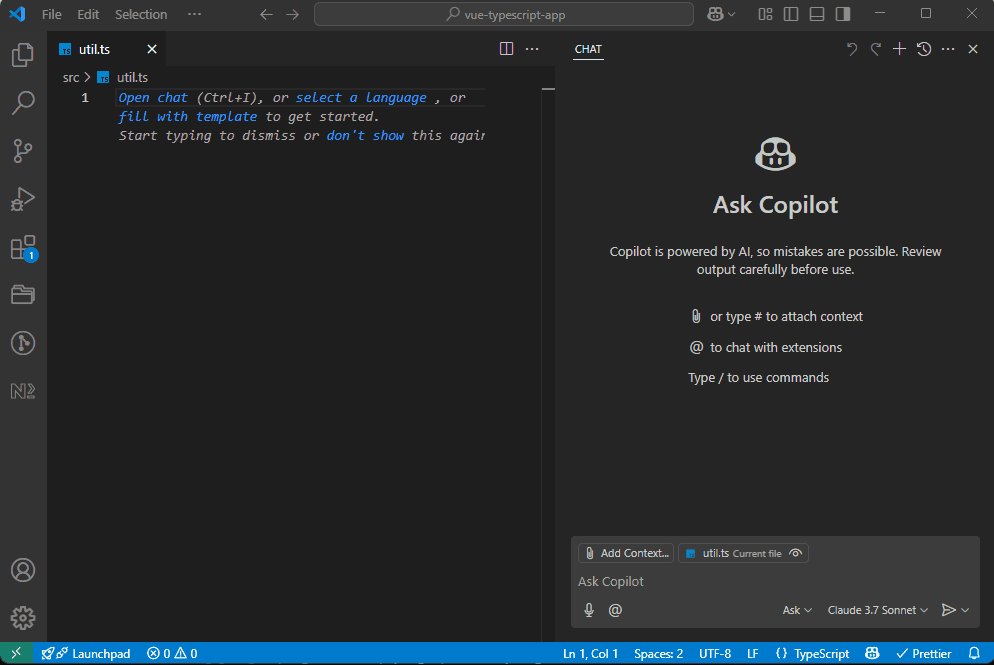Image resolution: width=994 pixels, height=665 pixels.
Task: Open Extensions view with update badge
Action: point(23,248)
